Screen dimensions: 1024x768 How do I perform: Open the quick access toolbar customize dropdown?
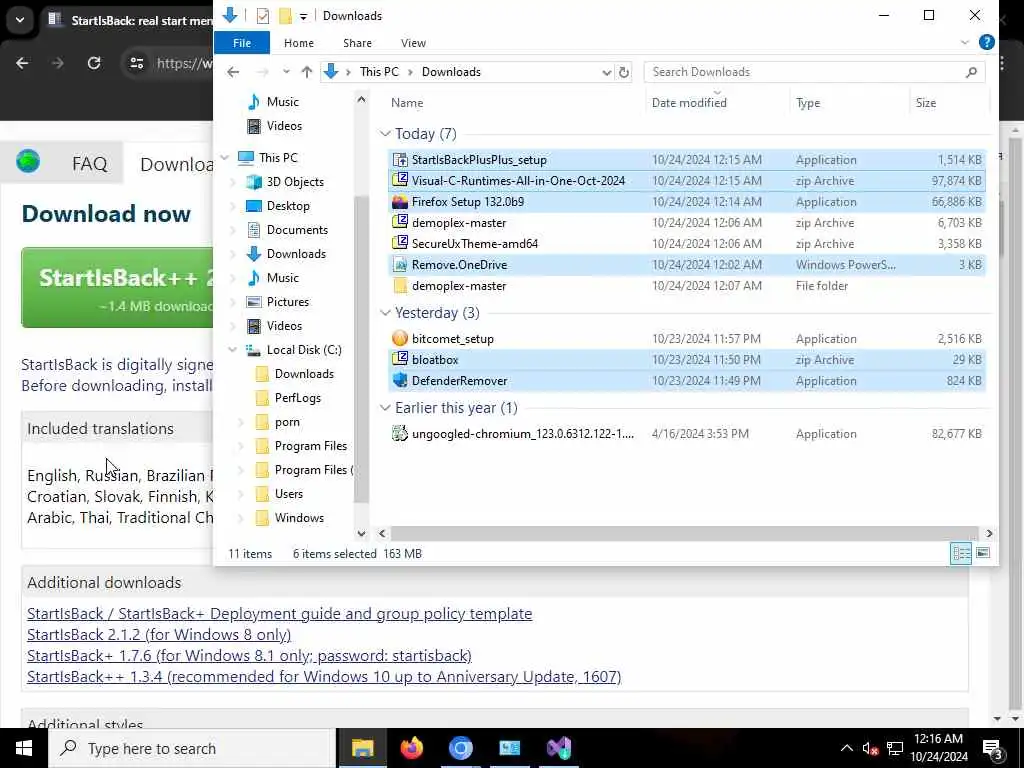(303, 16)
